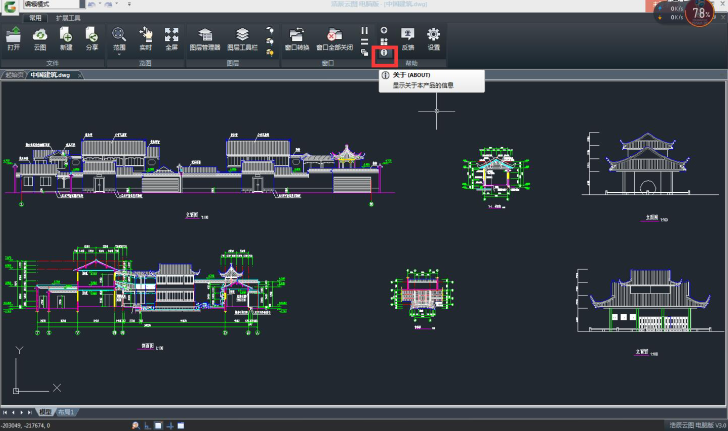Open the 编辑模式 mode combo box
The image size is (728, 431).
coord(50,6)
